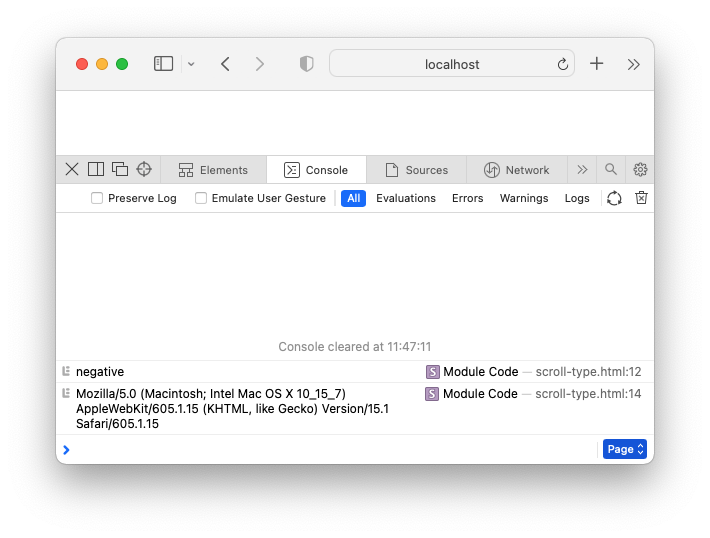Screen dimensions: 710x538
Task: Click log icon beside Mozilla user agent message
Action: coord(66,393)
